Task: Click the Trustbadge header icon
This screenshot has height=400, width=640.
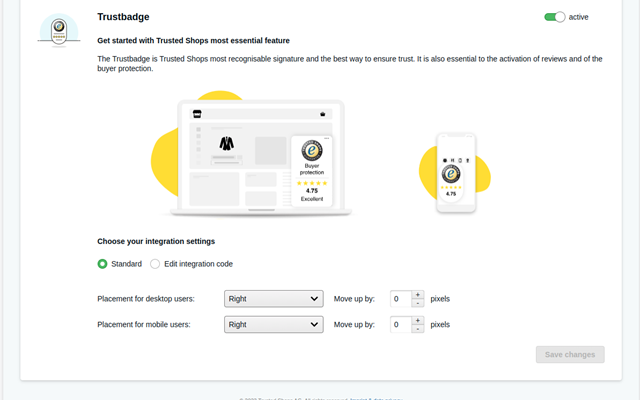Action: pos(59,31)
